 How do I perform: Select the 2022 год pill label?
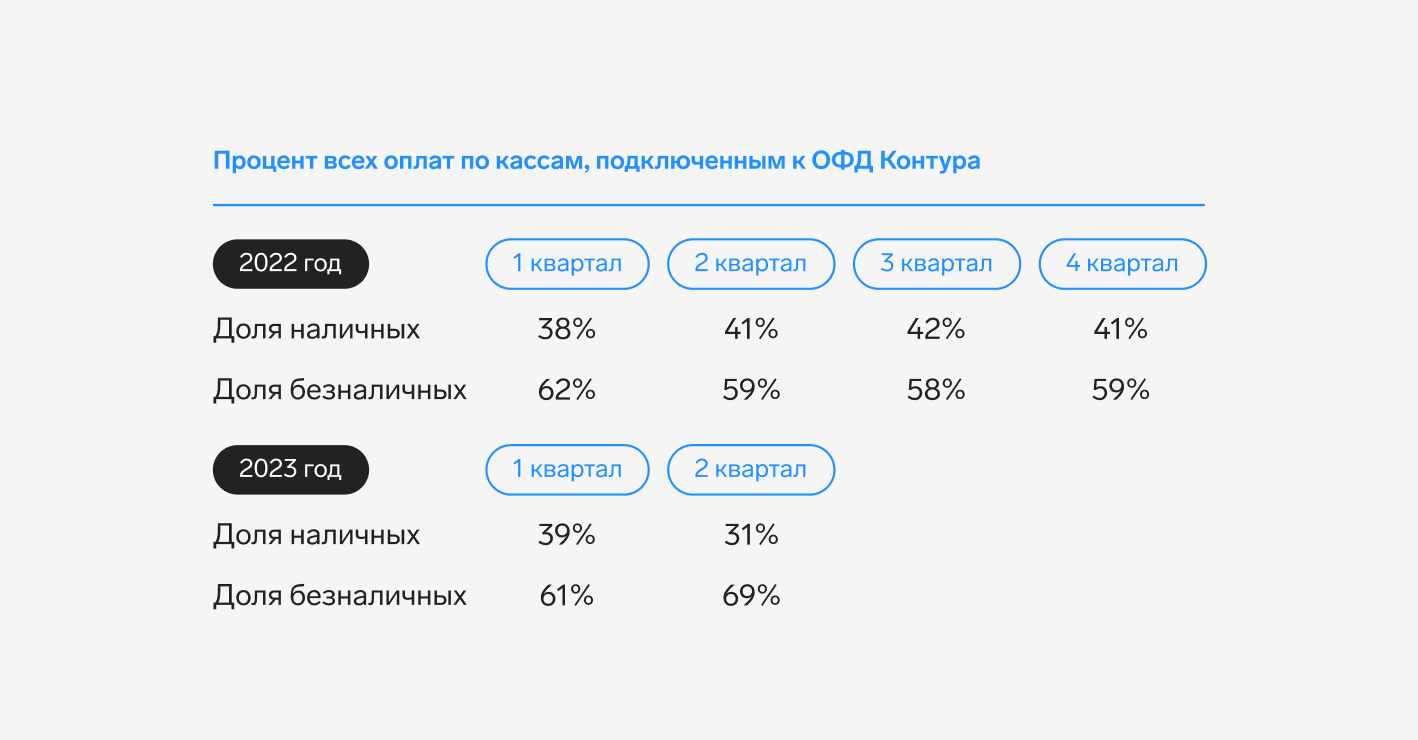[291, 264]
